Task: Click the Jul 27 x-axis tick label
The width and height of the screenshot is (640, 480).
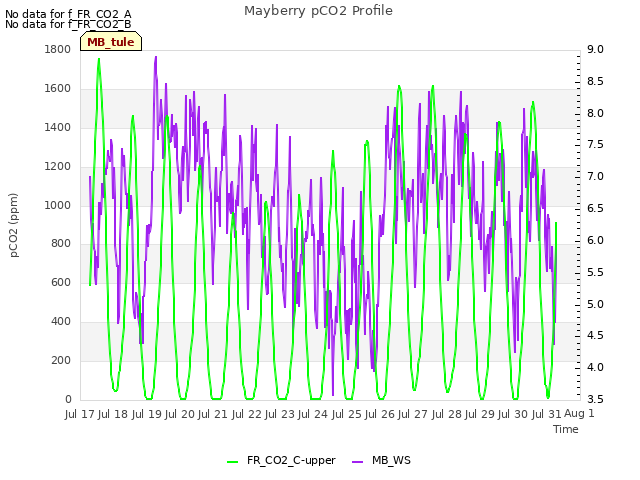Action: [x=413, y=414]
